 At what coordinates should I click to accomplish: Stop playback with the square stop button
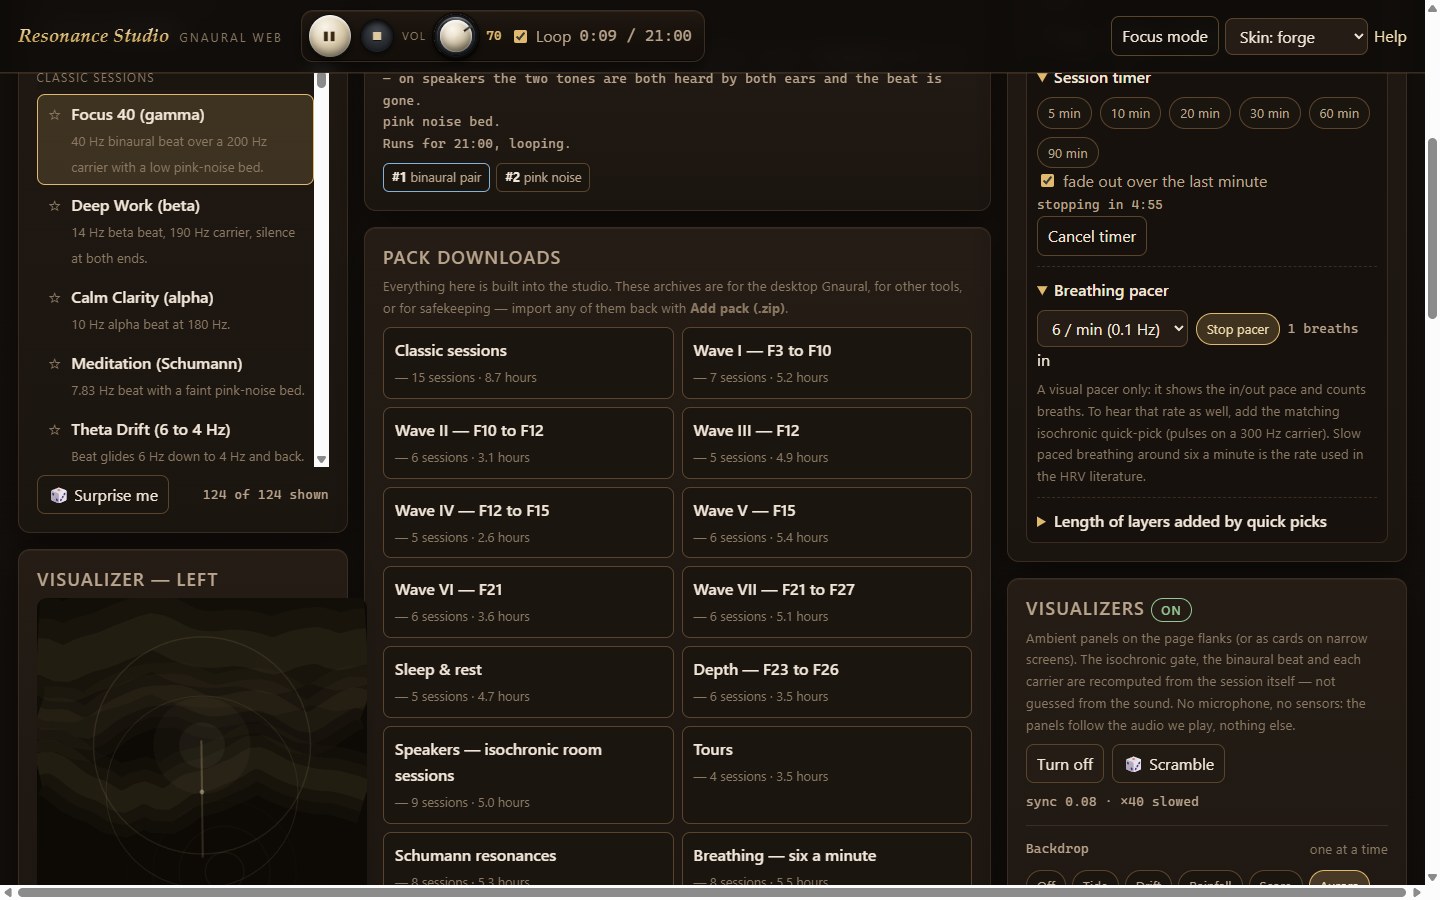(x=377, y=36)
